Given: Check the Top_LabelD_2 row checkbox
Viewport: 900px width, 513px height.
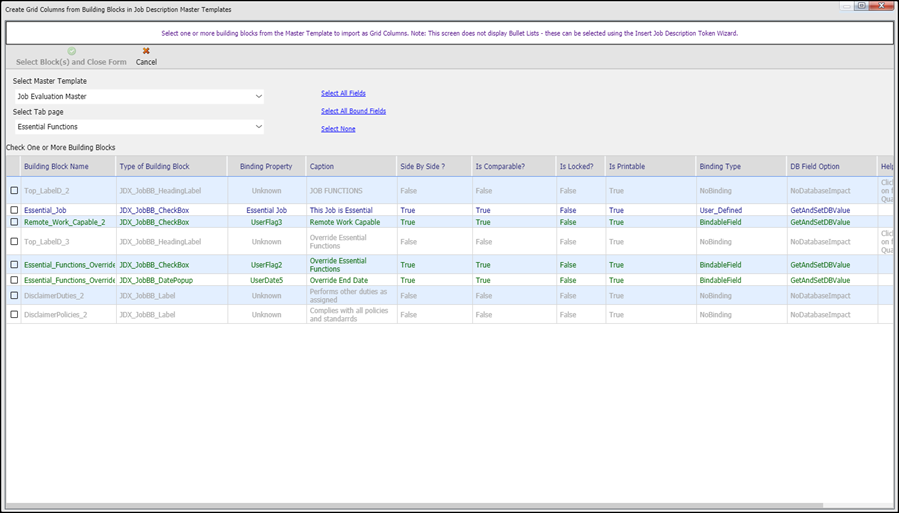Looking at the screenshot, I should [14, 191].
